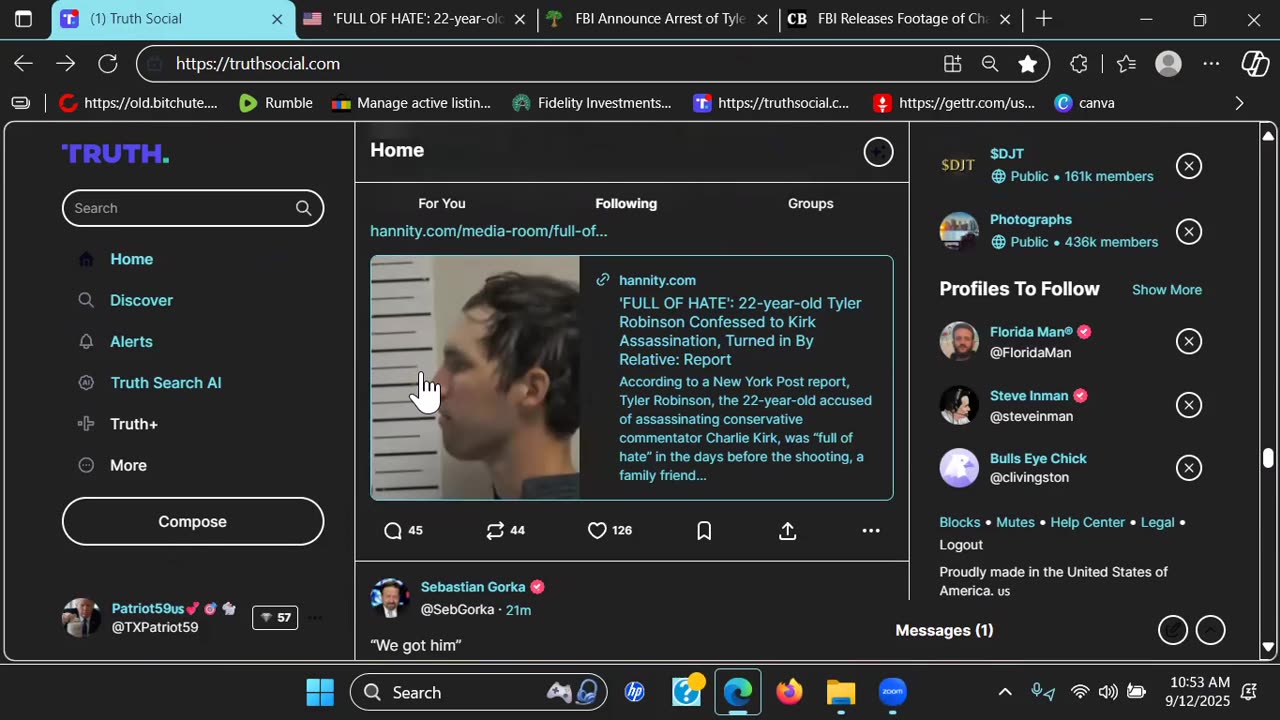Open Discover in sidebar
This screenshot has width=1280, height=720.
click(141, 300)
